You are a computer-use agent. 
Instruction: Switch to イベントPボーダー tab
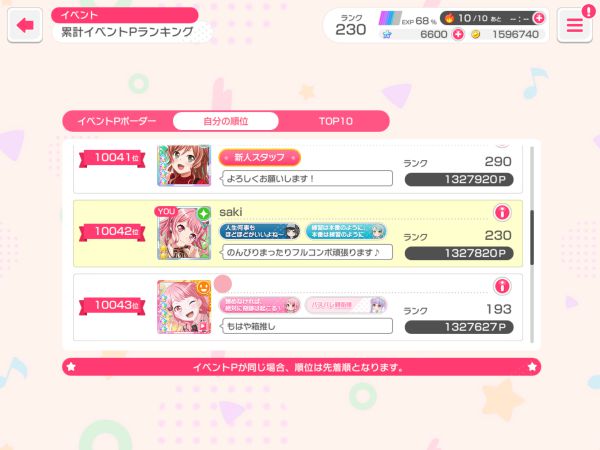(117, 121)
